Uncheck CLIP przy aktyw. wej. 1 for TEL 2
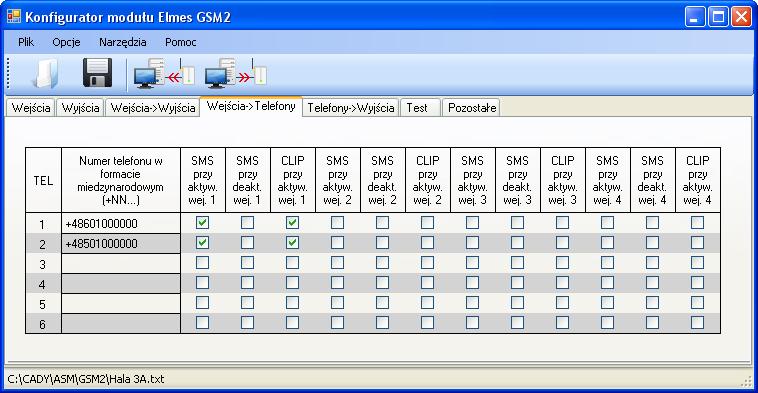This screenshot has height=393, width=758. pos(292,243)
